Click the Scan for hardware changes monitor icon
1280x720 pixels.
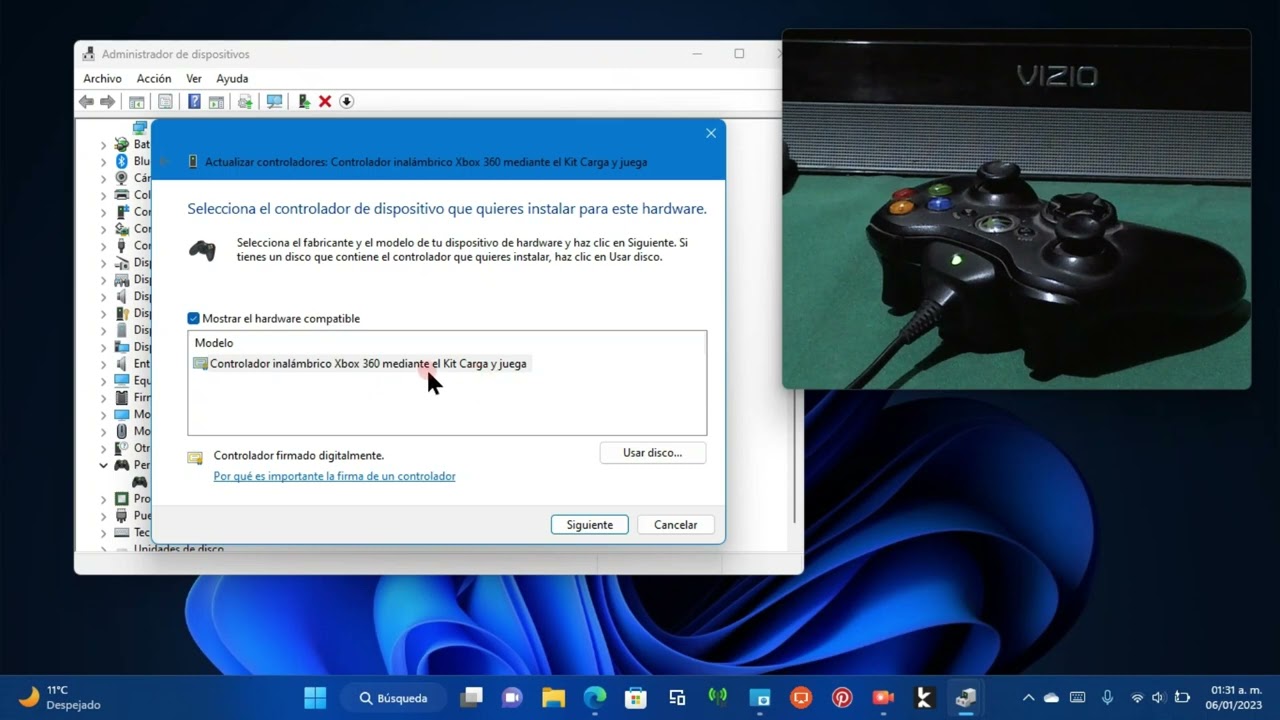[x=274, y=102]
